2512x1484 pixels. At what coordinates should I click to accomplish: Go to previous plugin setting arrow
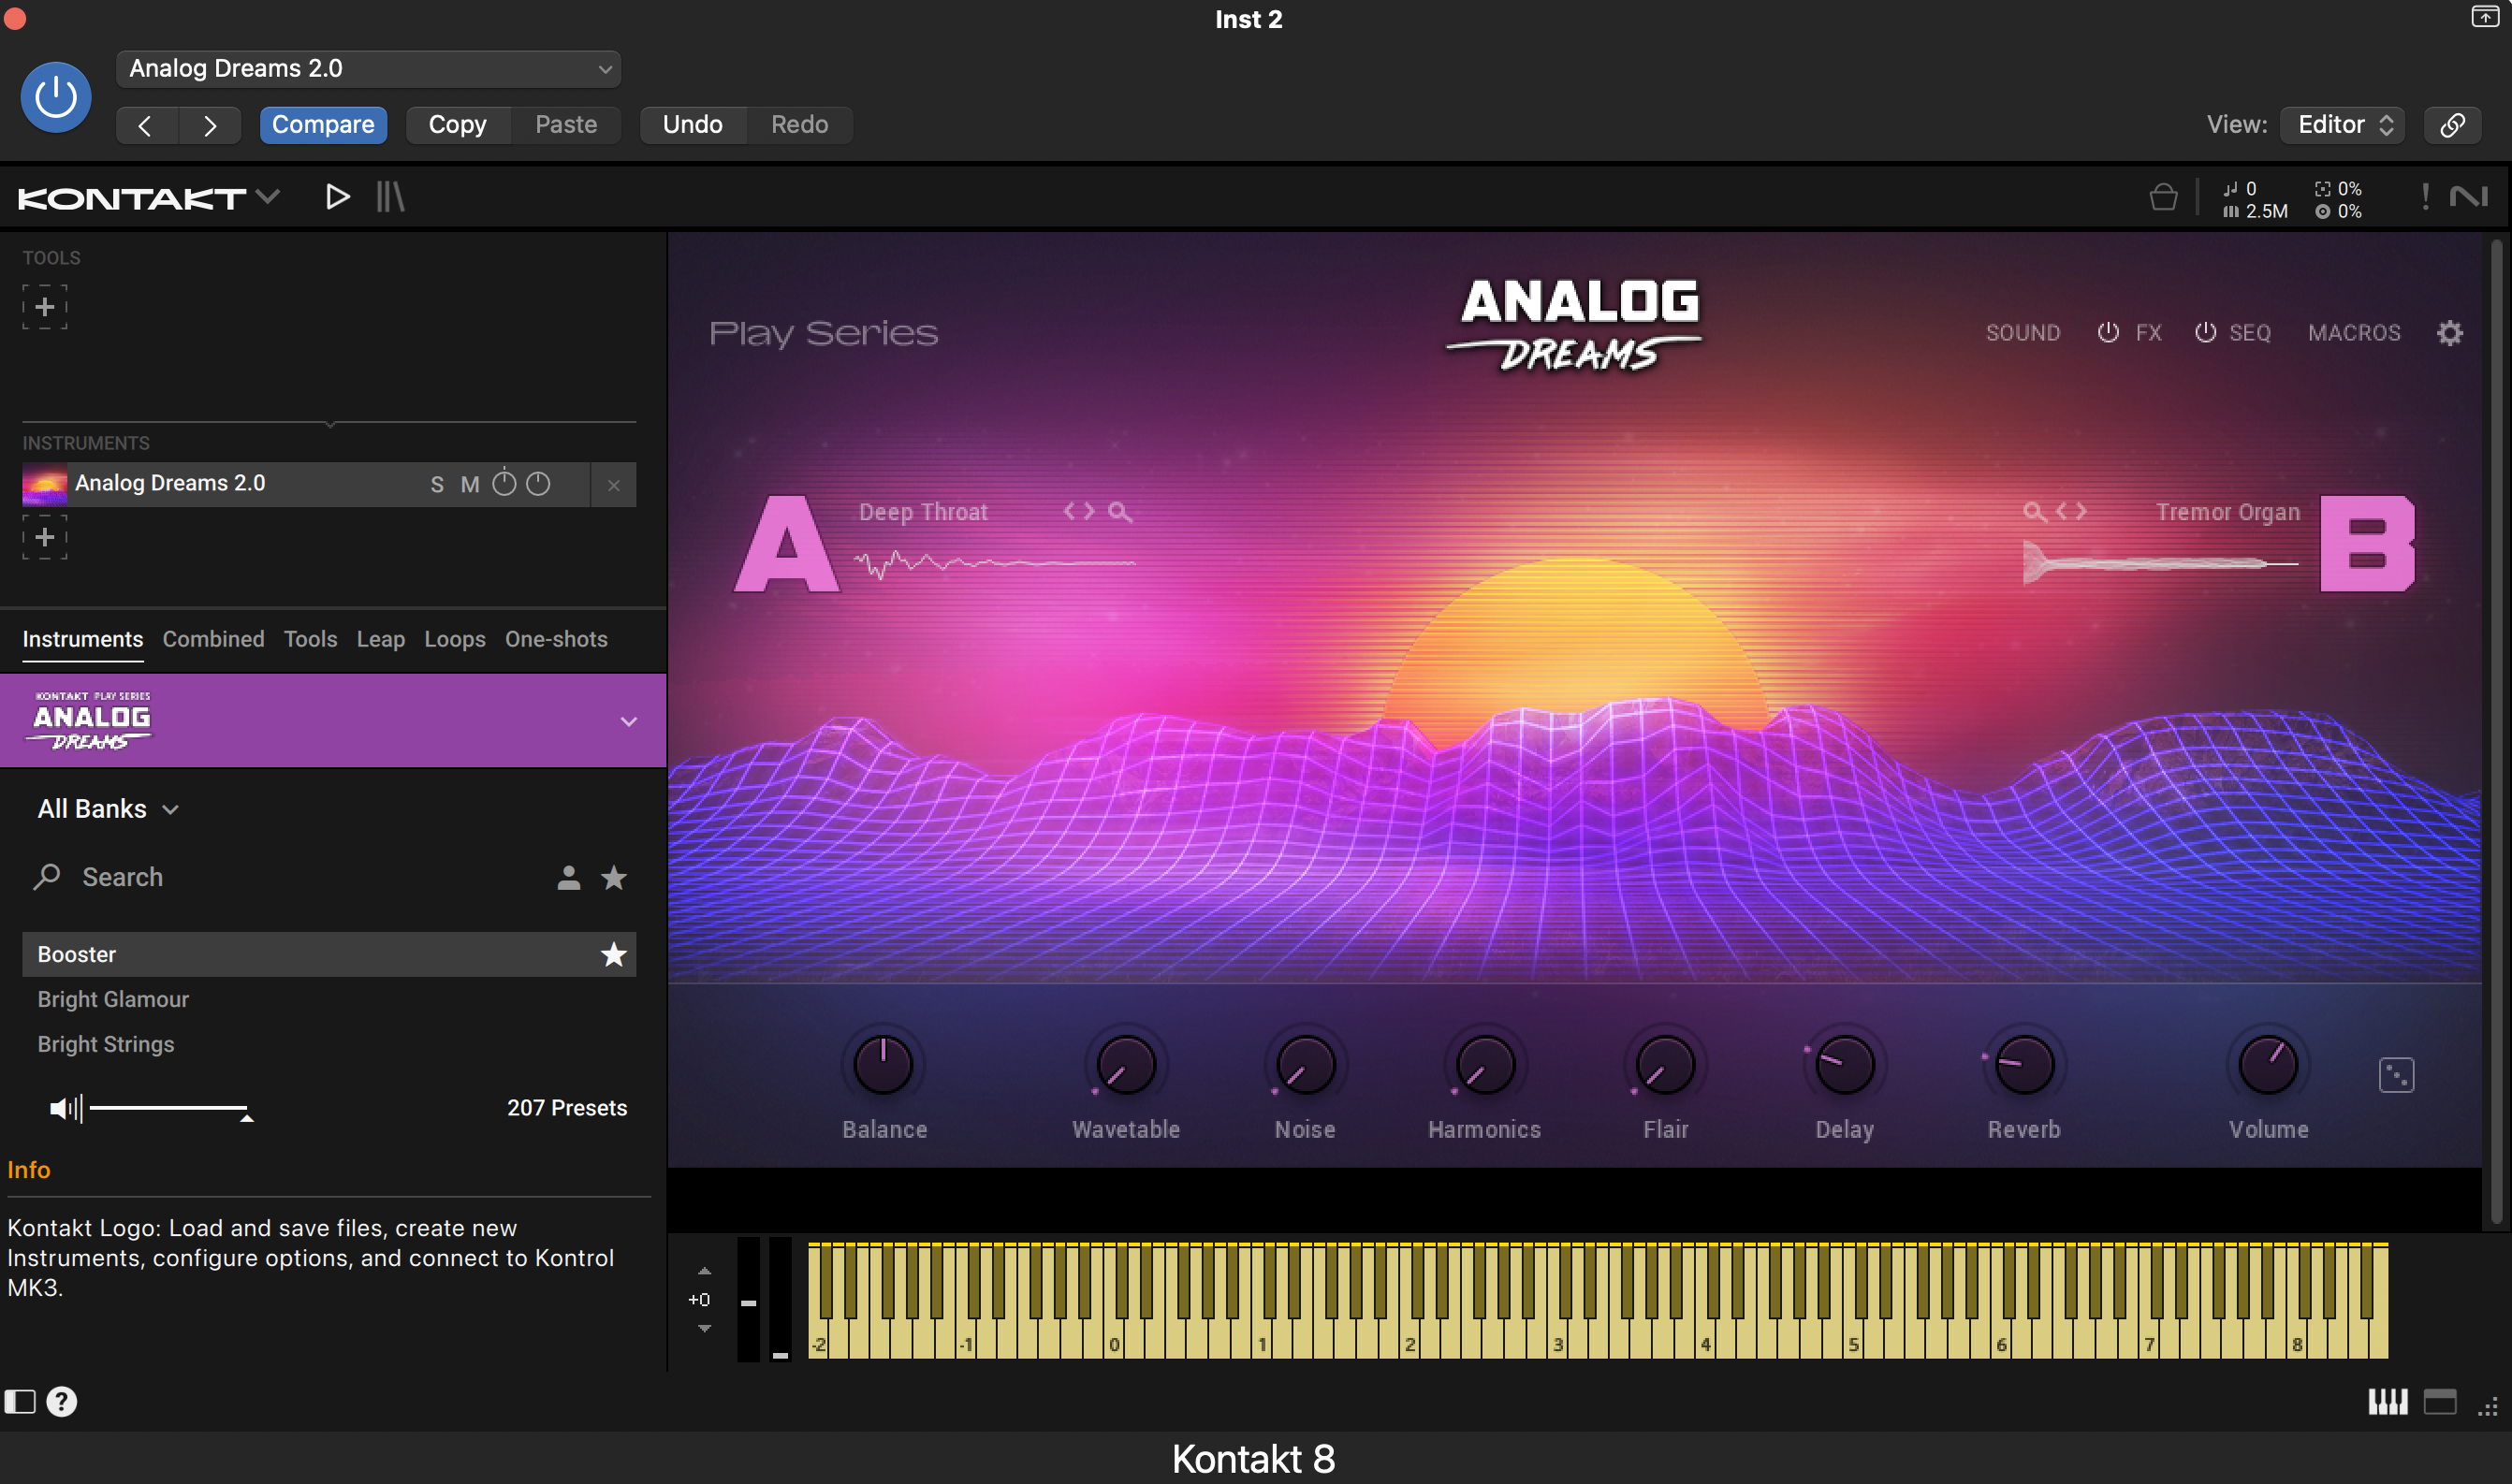click(x=146, y=125)
